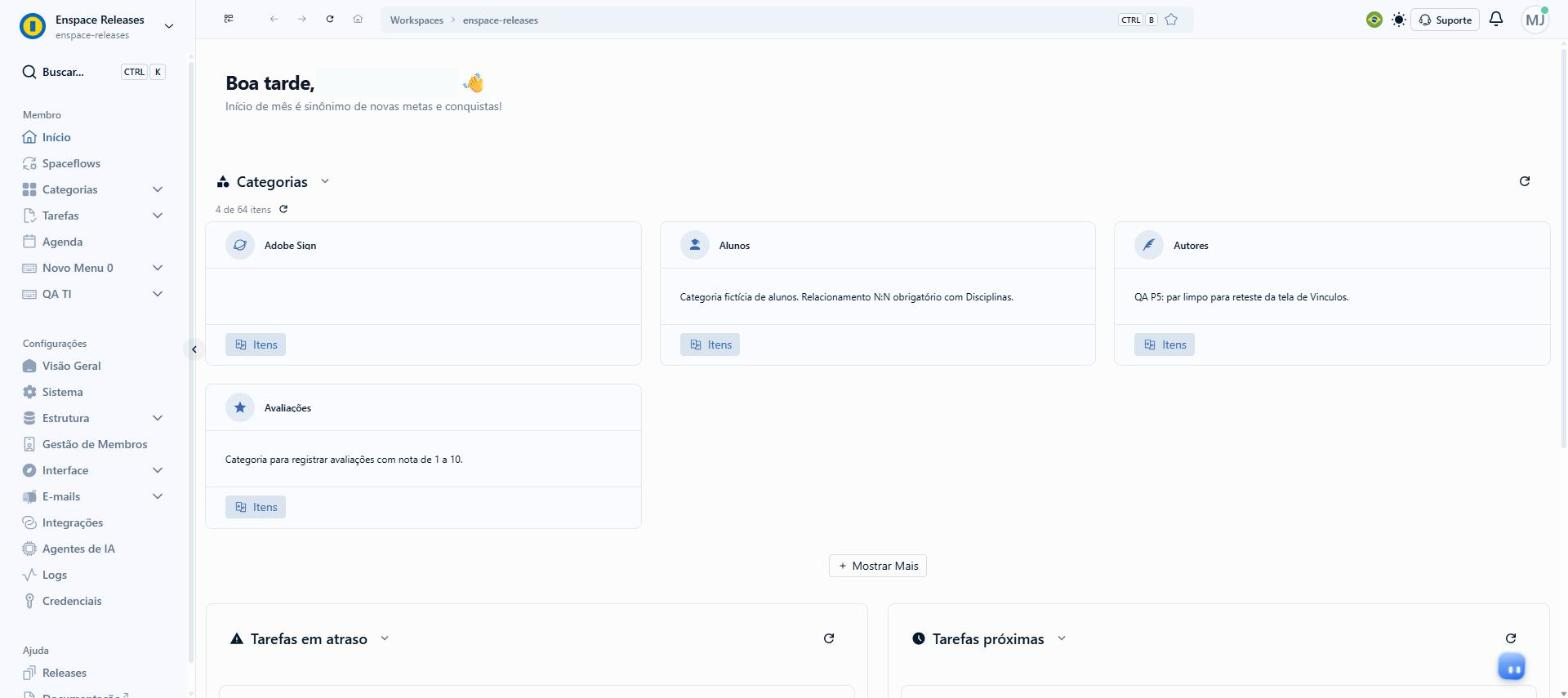Click the Logs sidebar icon
1568x698 pixels.
29,575
